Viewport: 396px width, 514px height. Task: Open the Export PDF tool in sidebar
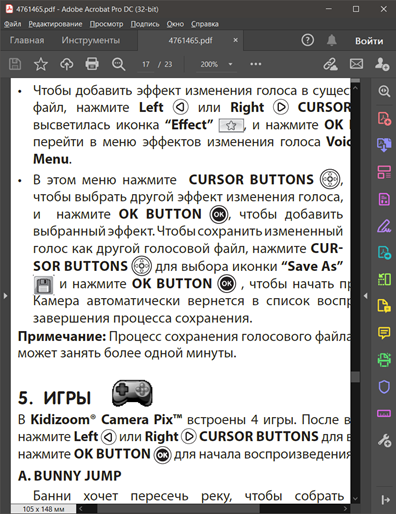click(384, 145)
